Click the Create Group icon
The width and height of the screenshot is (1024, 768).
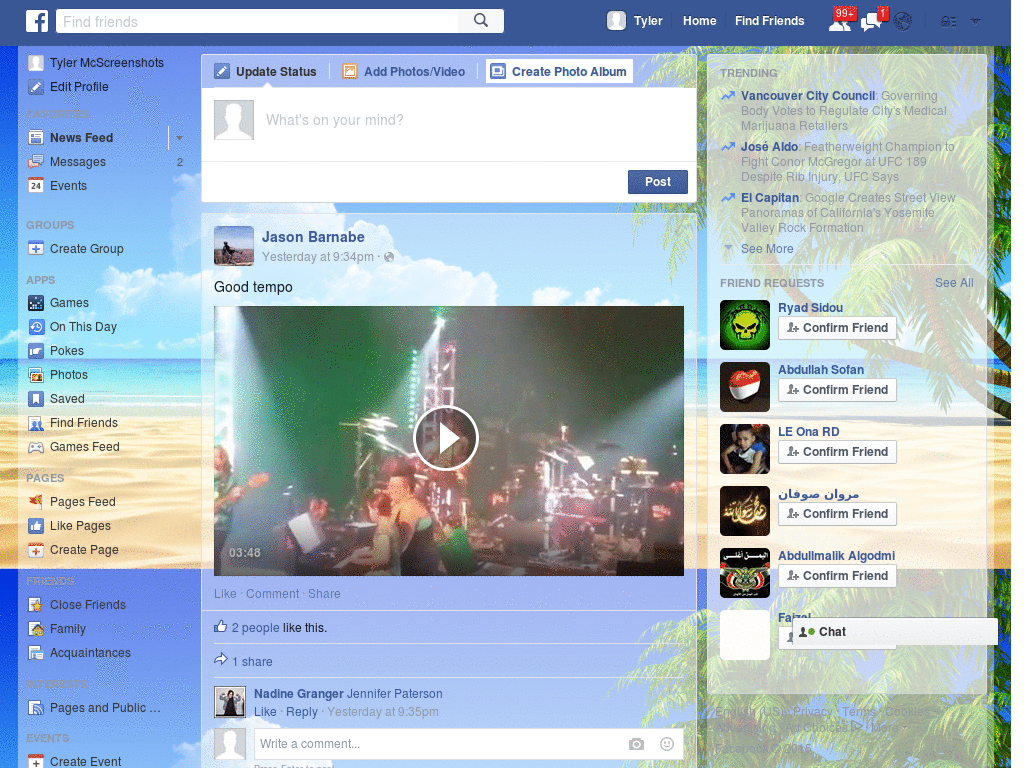[36, 249]
